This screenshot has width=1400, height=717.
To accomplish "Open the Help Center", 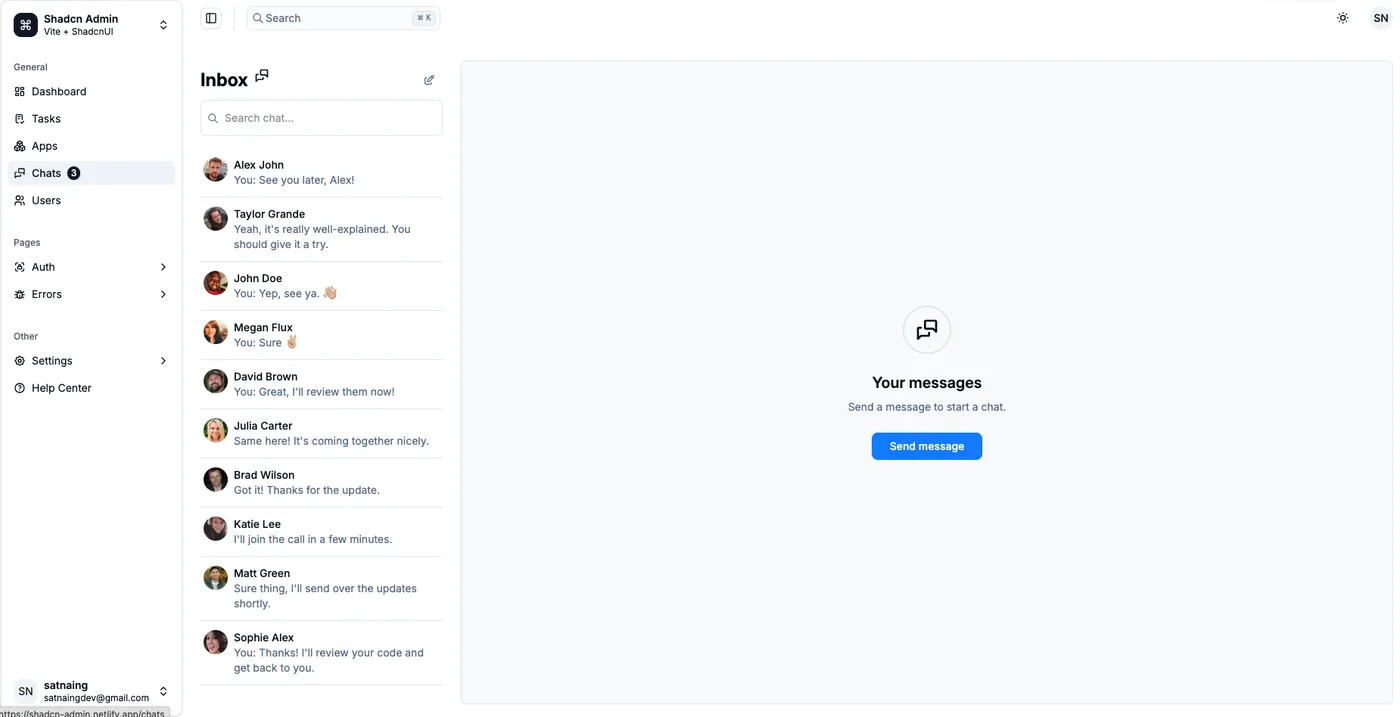I will pos(91,388).
